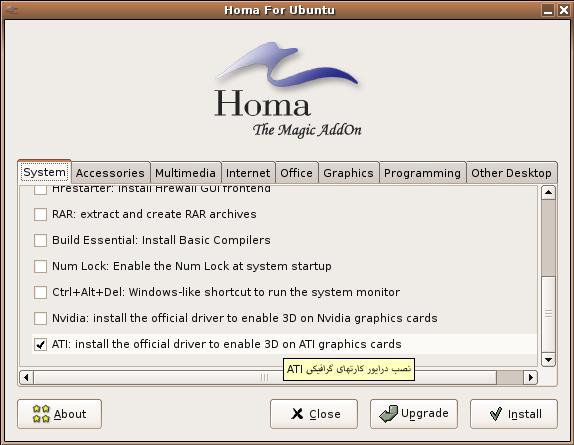The height and width of the screenshot is (445, 574).
Task: Click vertical scrollbar down arrow
Action: click(548, 360)
